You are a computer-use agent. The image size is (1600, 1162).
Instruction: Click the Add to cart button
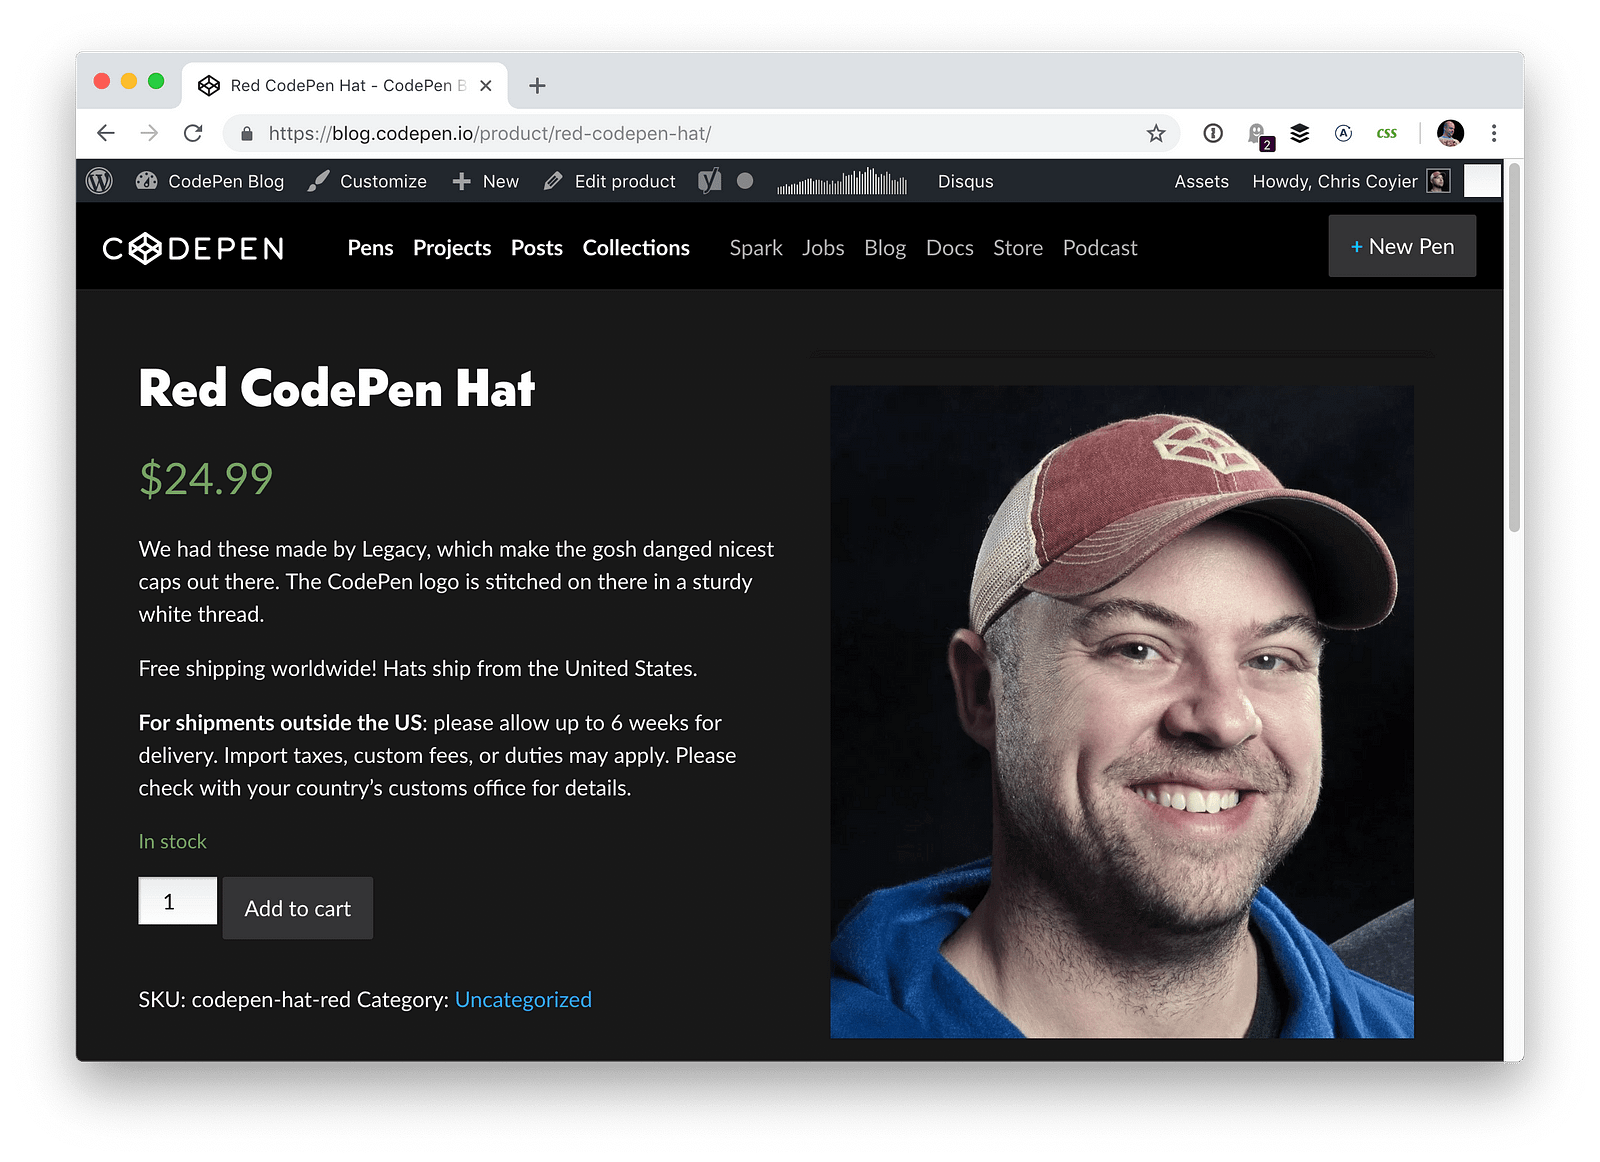point(298,908)
